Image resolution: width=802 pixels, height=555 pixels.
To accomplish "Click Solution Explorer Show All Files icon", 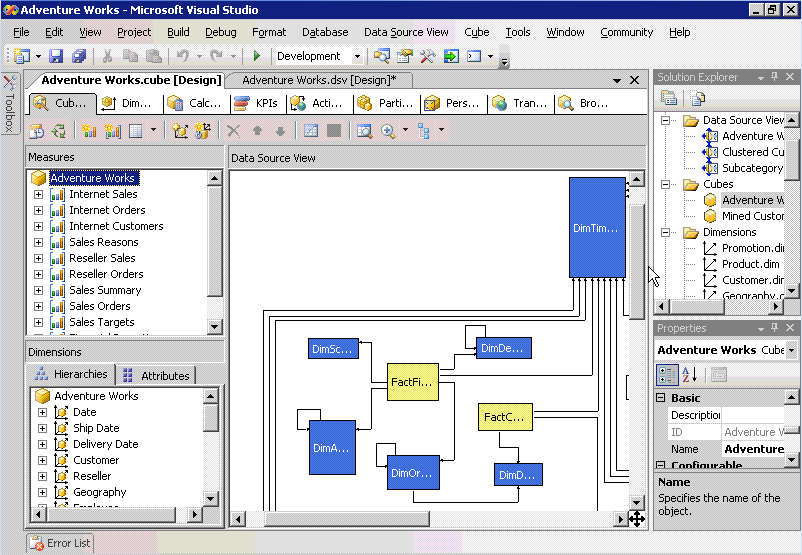I will pos(698,97).
